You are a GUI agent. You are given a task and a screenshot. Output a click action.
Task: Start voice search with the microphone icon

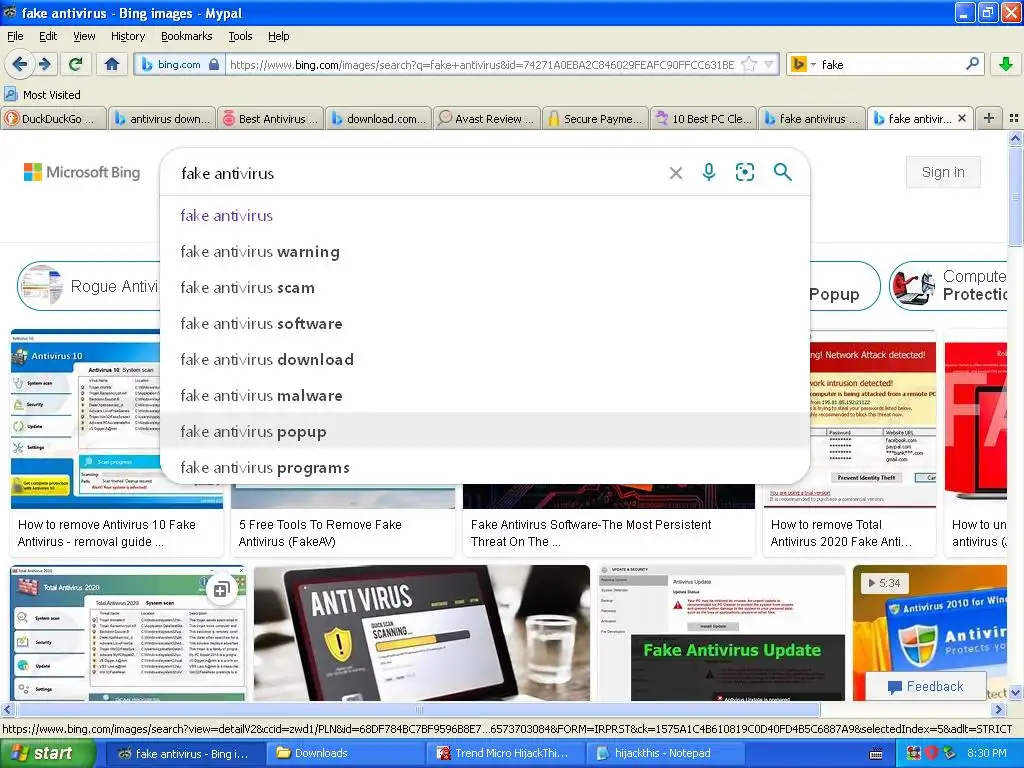pyautogui.click(x=709, y=172)
